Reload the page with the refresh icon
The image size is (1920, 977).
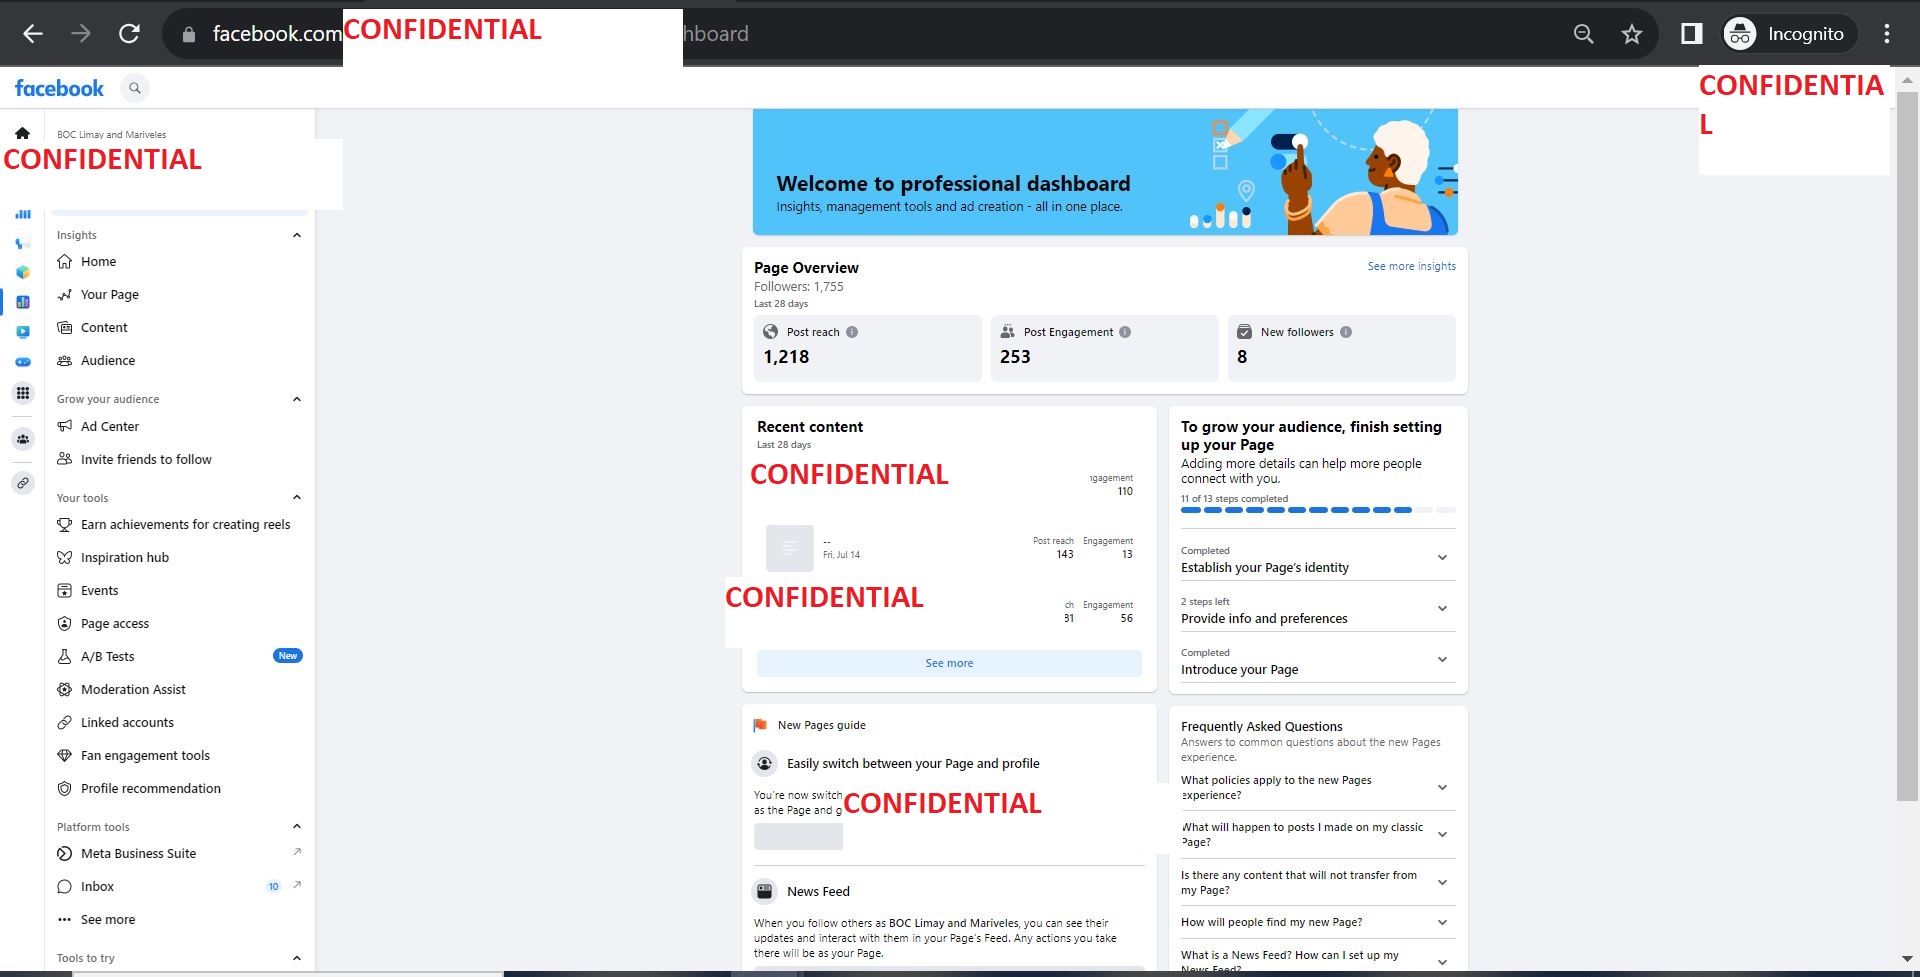tap(129, 34)
